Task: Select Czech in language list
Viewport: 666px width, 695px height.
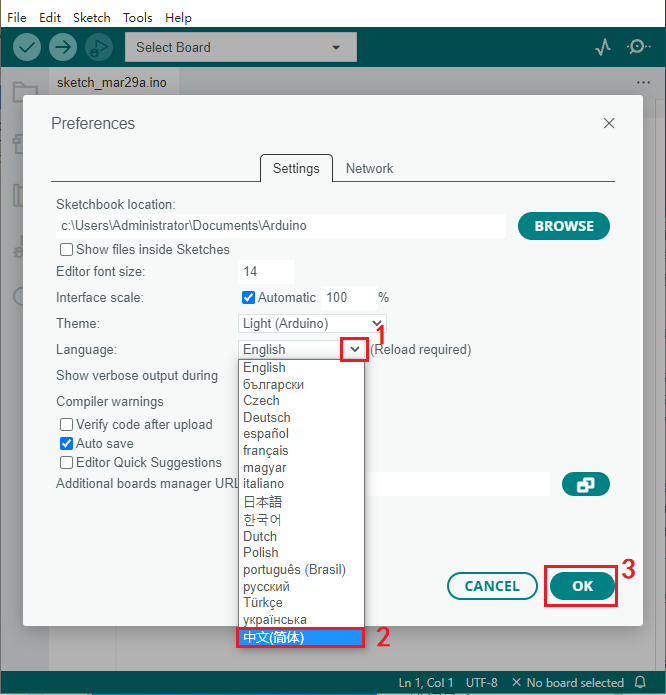Action: pos(301,401)
